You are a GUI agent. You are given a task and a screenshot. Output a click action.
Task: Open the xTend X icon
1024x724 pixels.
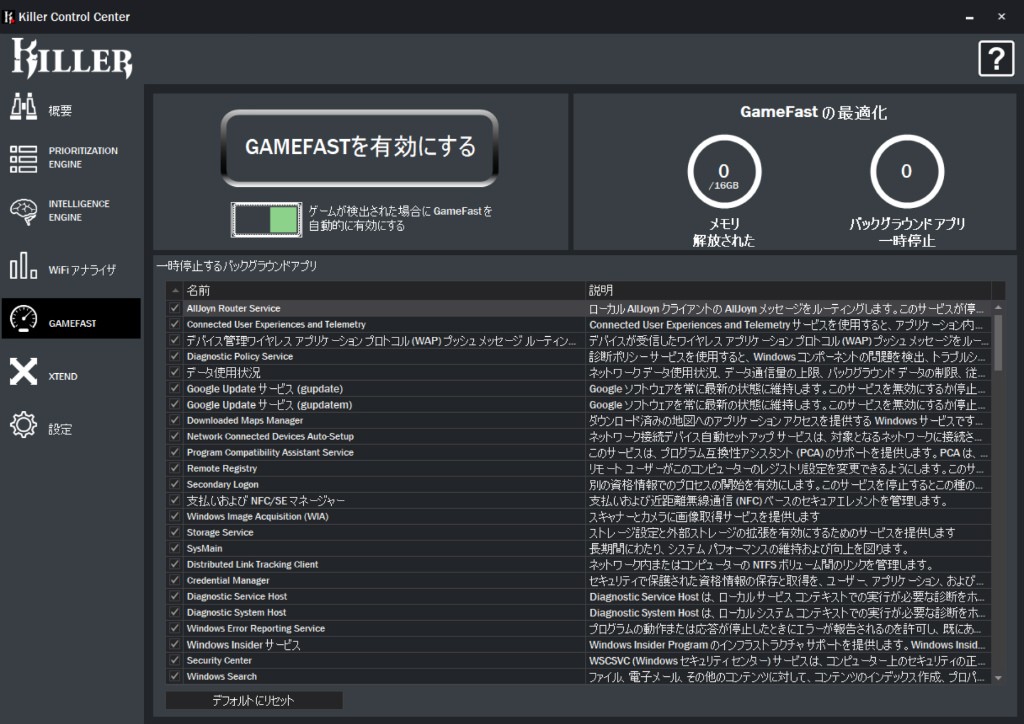point(23,373)
